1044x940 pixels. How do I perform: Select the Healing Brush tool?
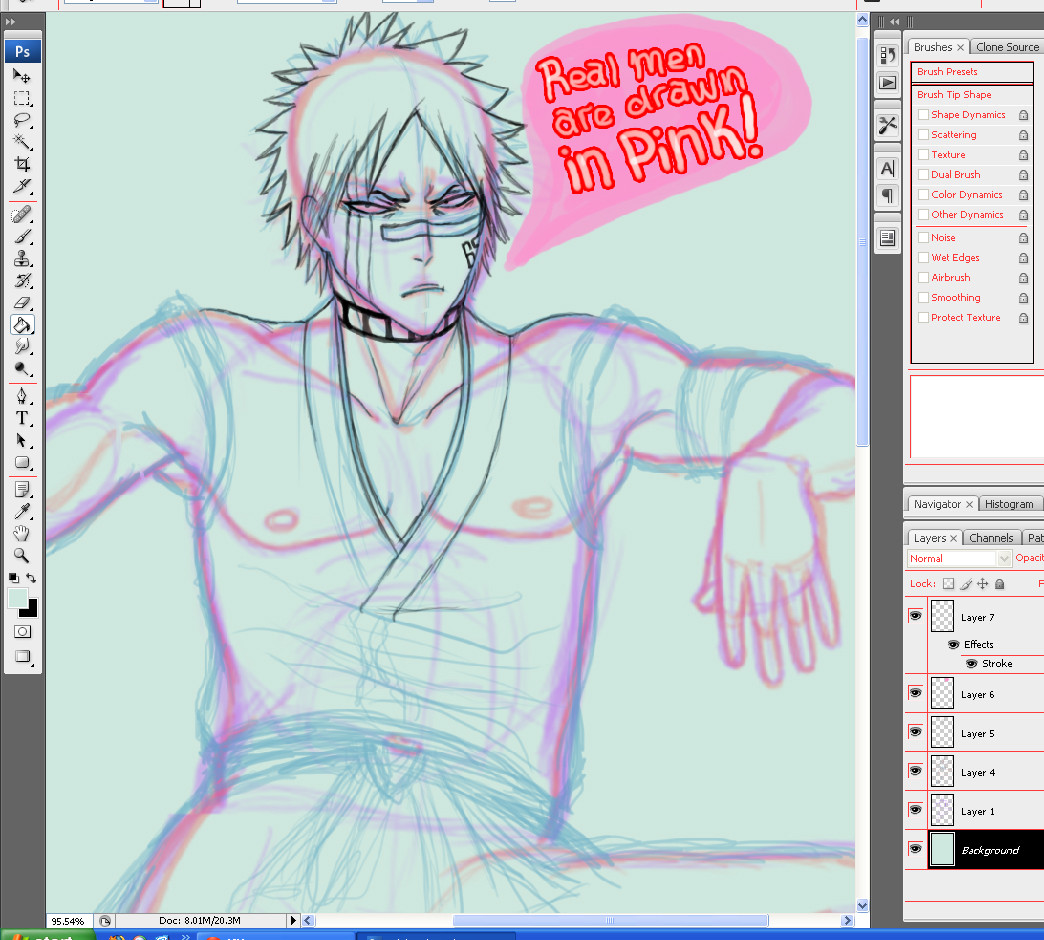(x=22, y=215)
